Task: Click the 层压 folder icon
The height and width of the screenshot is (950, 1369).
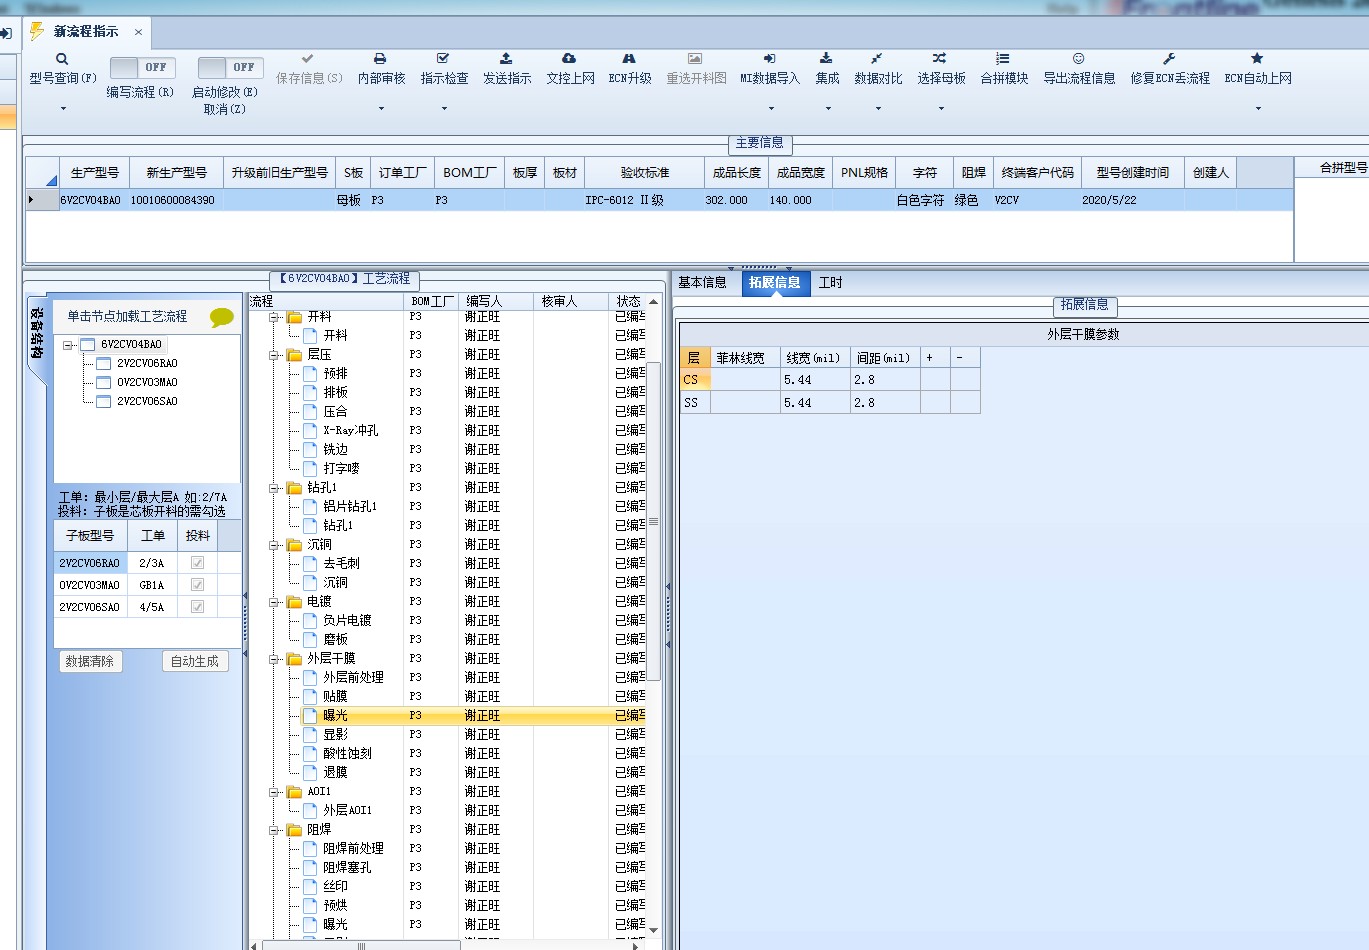Action: [294, 355]
